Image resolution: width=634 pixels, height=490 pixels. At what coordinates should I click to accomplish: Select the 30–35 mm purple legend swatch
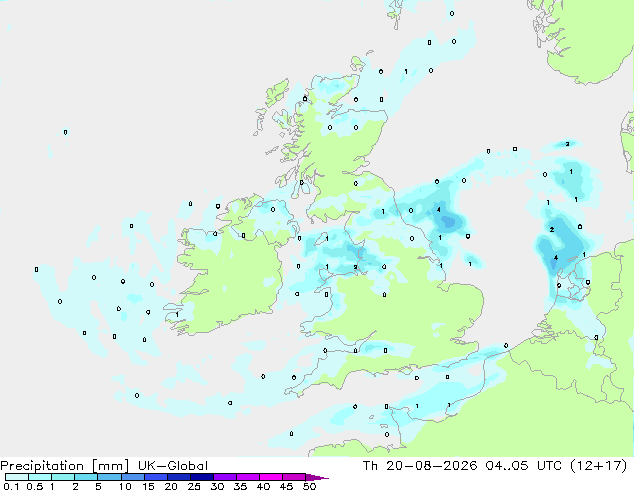(x=225, y=477)
